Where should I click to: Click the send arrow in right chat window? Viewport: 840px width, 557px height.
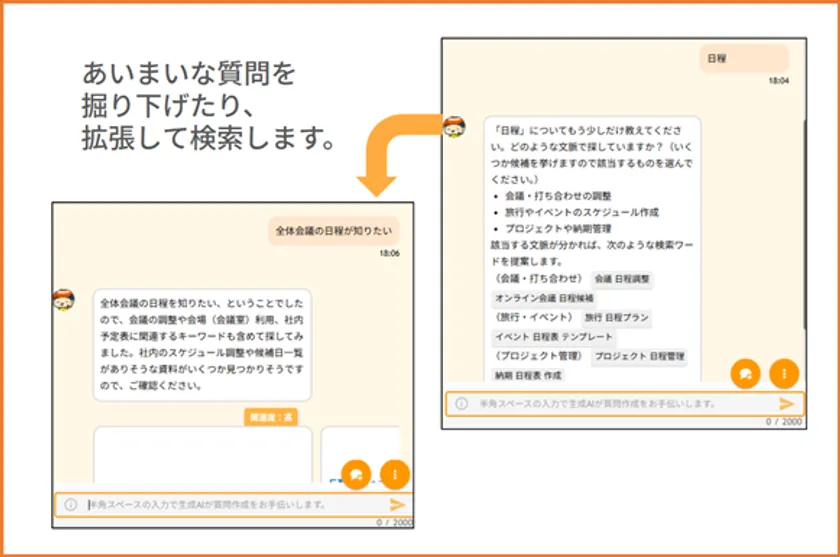pos(786,403)
